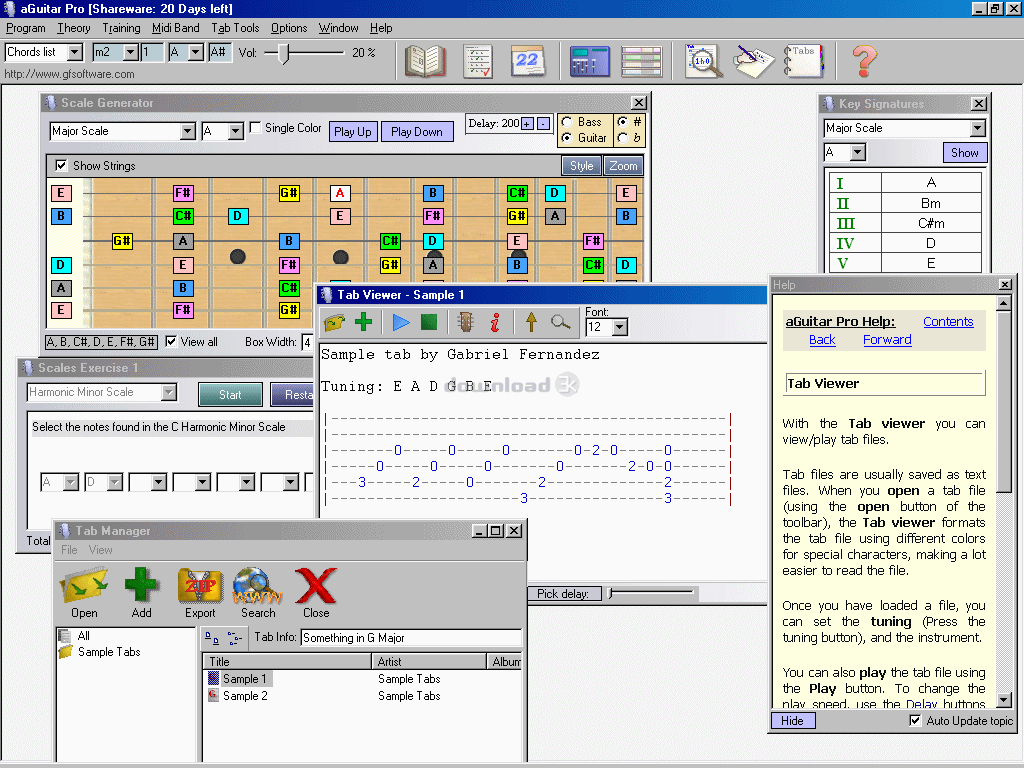Viewport: 1024px width, 768px height.
Task: Open root note A dropdown in Scale Generator
Action: pos(236,131)
